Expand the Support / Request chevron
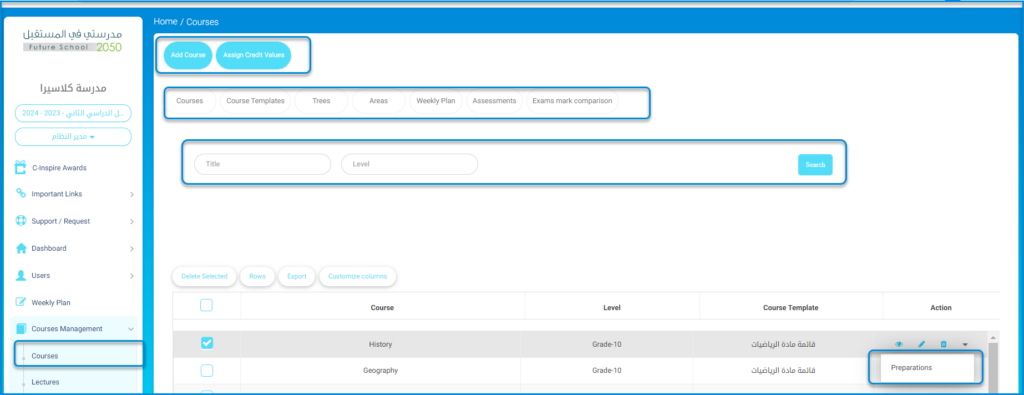This screenshot has height=395, width=1024. pyautogui.click(x=131, y=222)
